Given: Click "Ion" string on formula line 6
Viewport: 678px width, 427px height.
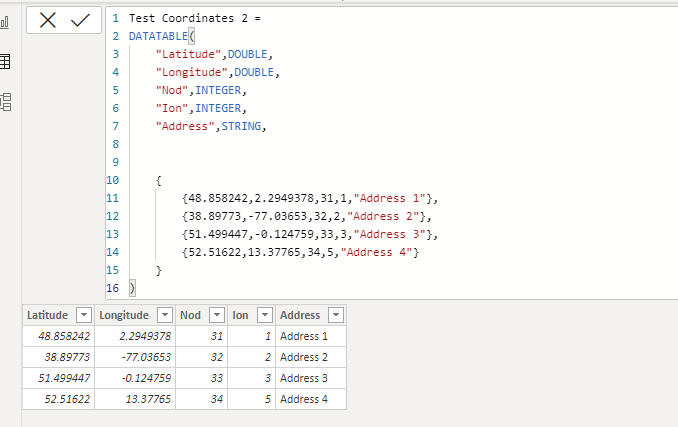Looking at the screenshot, I should pyautogui.click(x=172, y=108).
